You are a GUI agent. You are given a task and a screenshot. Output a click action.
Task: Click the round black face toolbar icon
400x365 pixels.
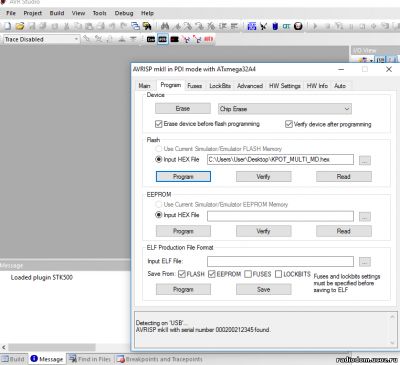pyautogui.click(x=298, y=26)
